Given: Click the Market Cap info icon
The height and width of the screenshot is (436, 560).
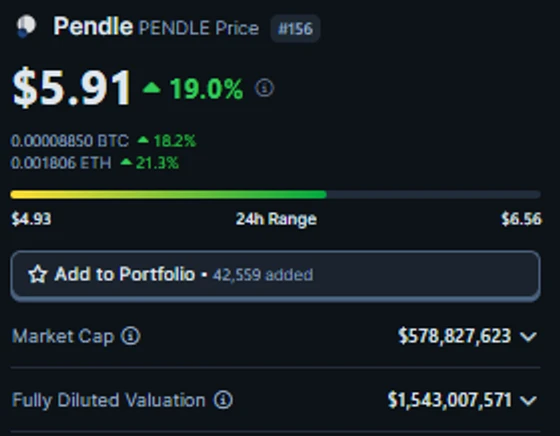Looking at the screenshot, I should pyautogui.click(x=130, y=336).
